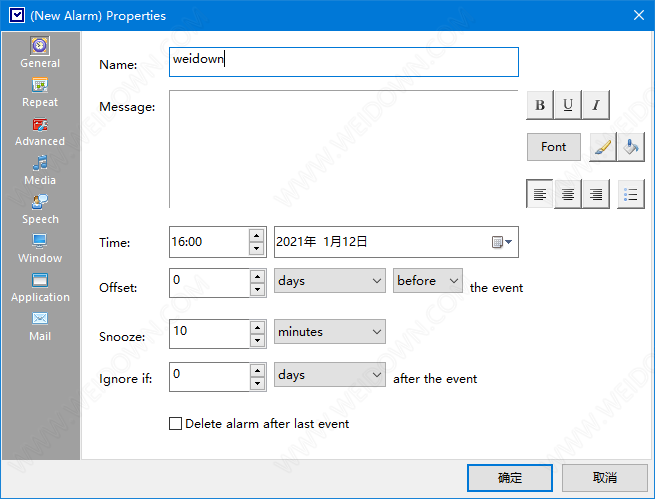Switch to the Application tab label
This screenshot has height=499, width=655.
tap(40, 297)
